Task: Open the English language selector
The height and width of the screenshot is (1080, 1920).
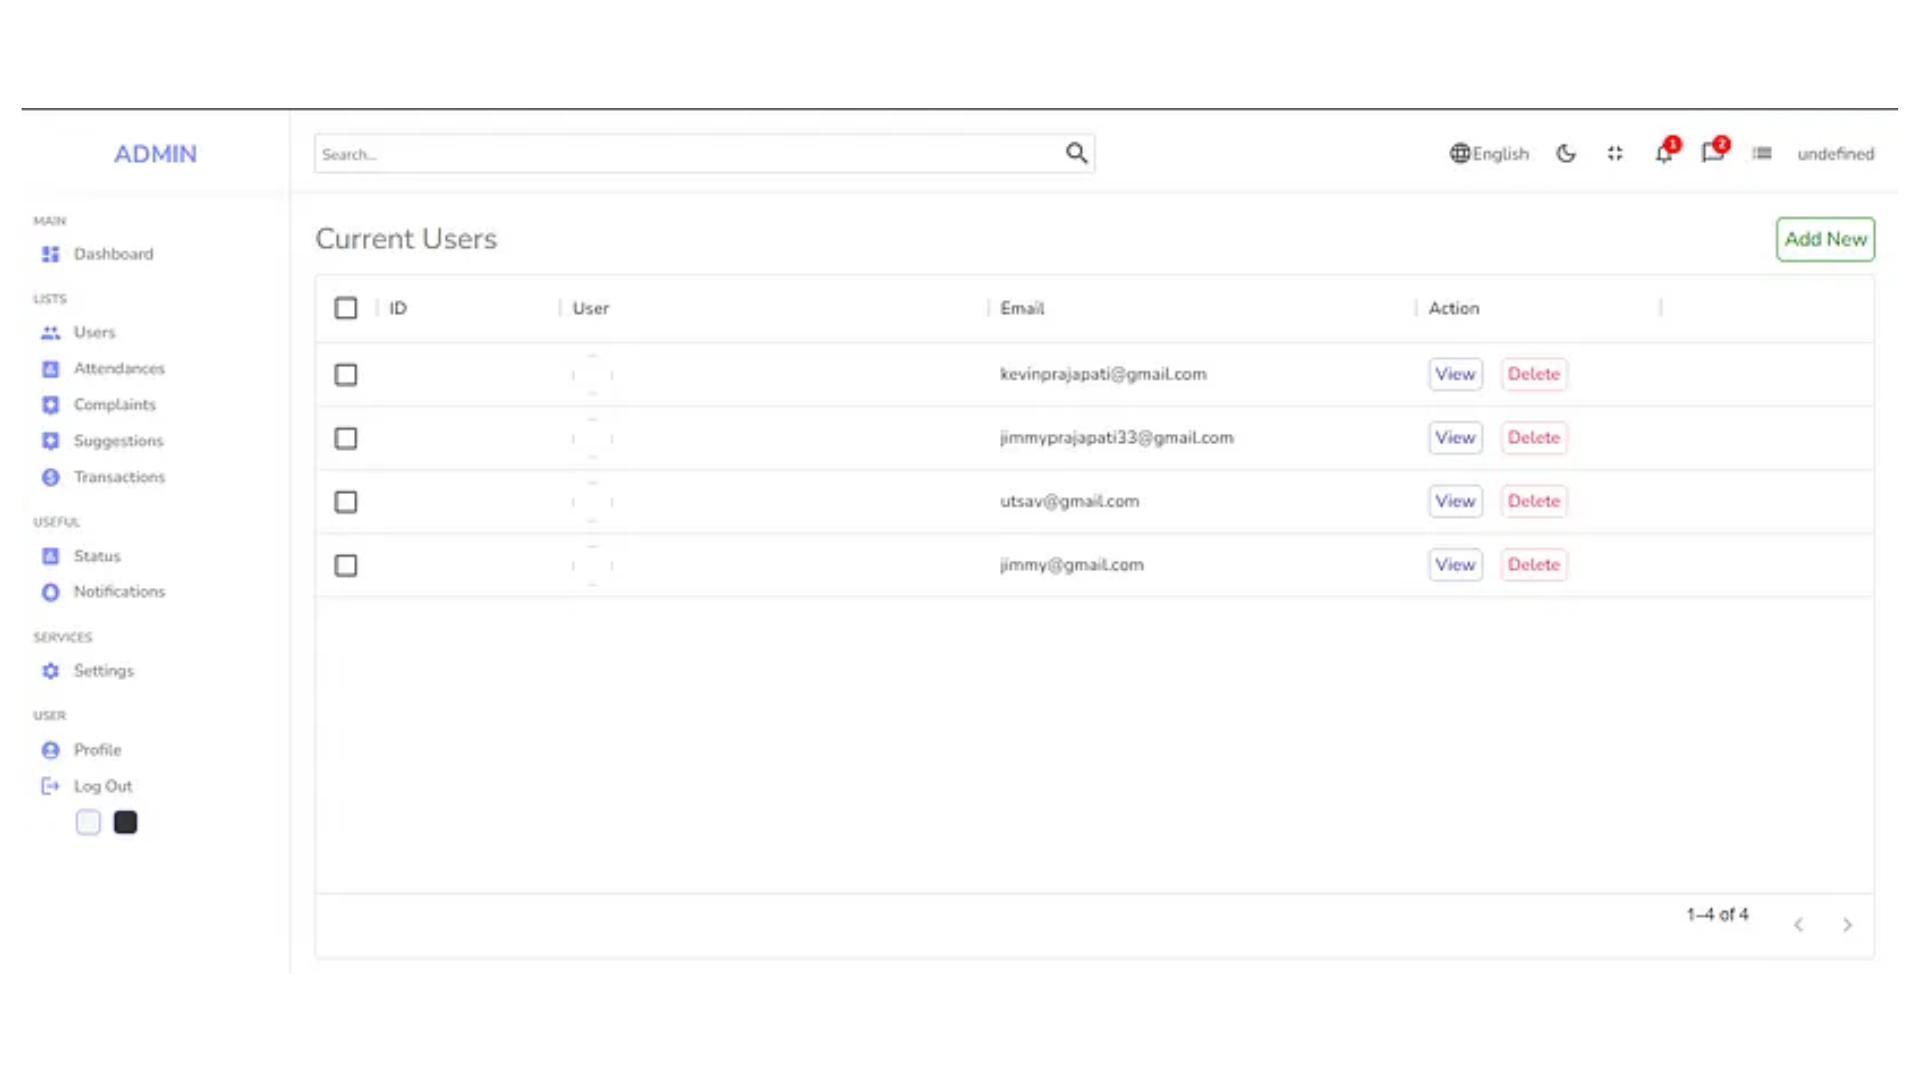Action: 1500,154
